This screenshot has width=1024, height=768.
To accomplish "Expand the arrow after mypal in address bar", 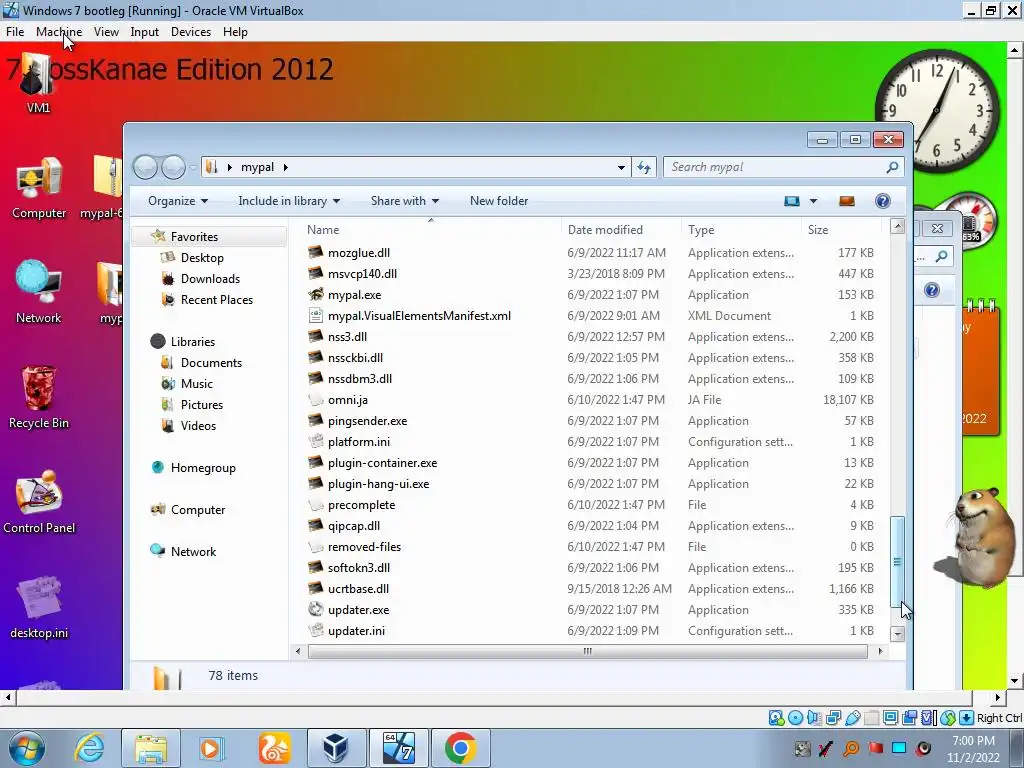I will click(x=285, y=167).
